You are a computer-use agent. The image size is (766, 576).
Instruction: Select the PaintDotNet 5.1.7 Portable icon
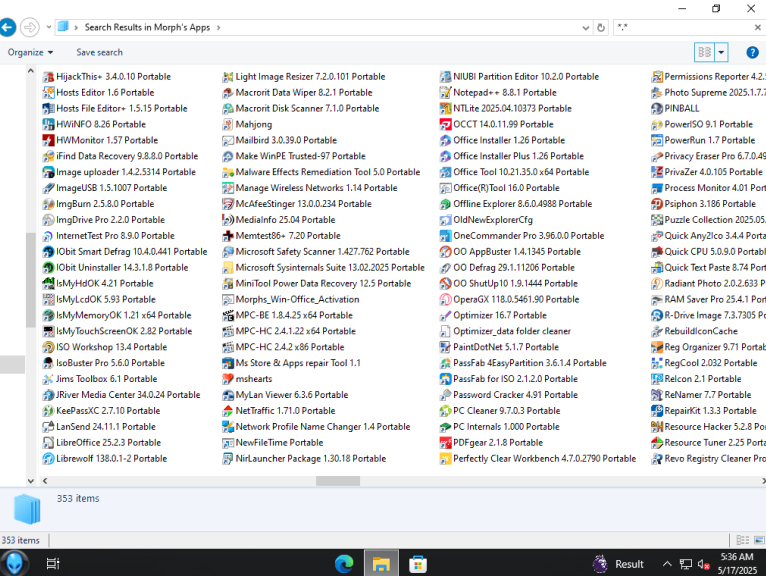(445, 347)
